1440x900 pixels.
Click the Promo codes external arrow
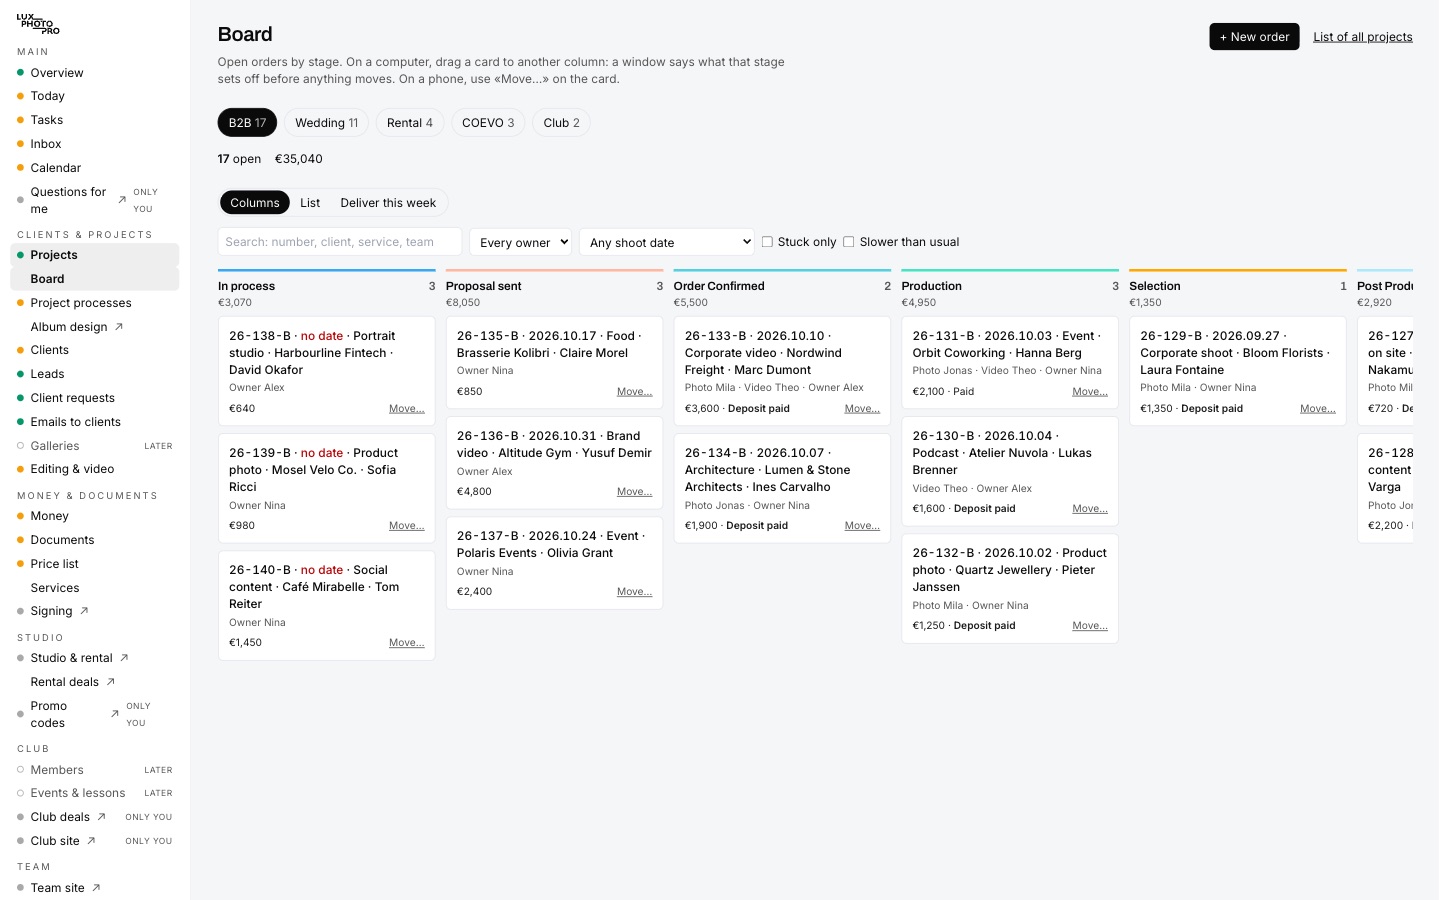point(115,714)
